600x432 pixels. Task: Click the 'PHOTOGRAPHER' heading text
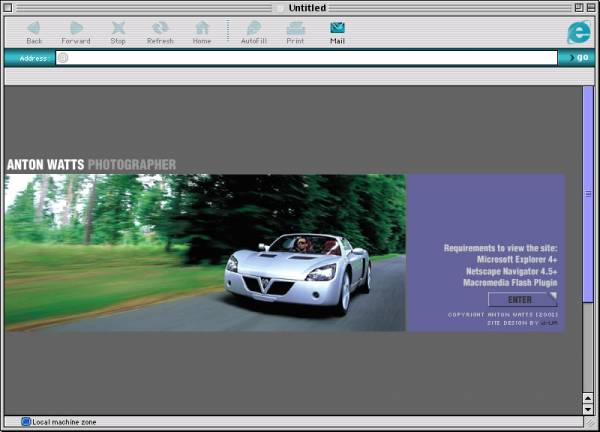coord(132,165)
